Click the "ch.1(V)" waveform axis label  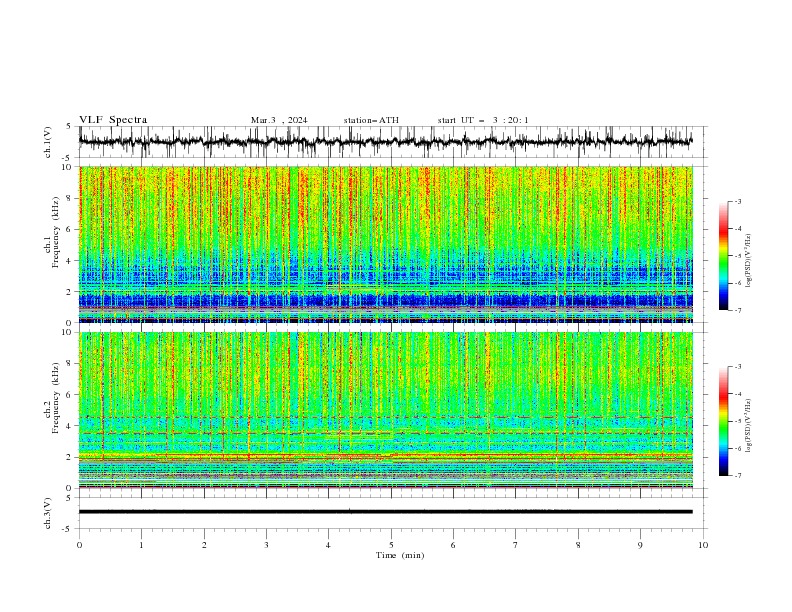48,142
